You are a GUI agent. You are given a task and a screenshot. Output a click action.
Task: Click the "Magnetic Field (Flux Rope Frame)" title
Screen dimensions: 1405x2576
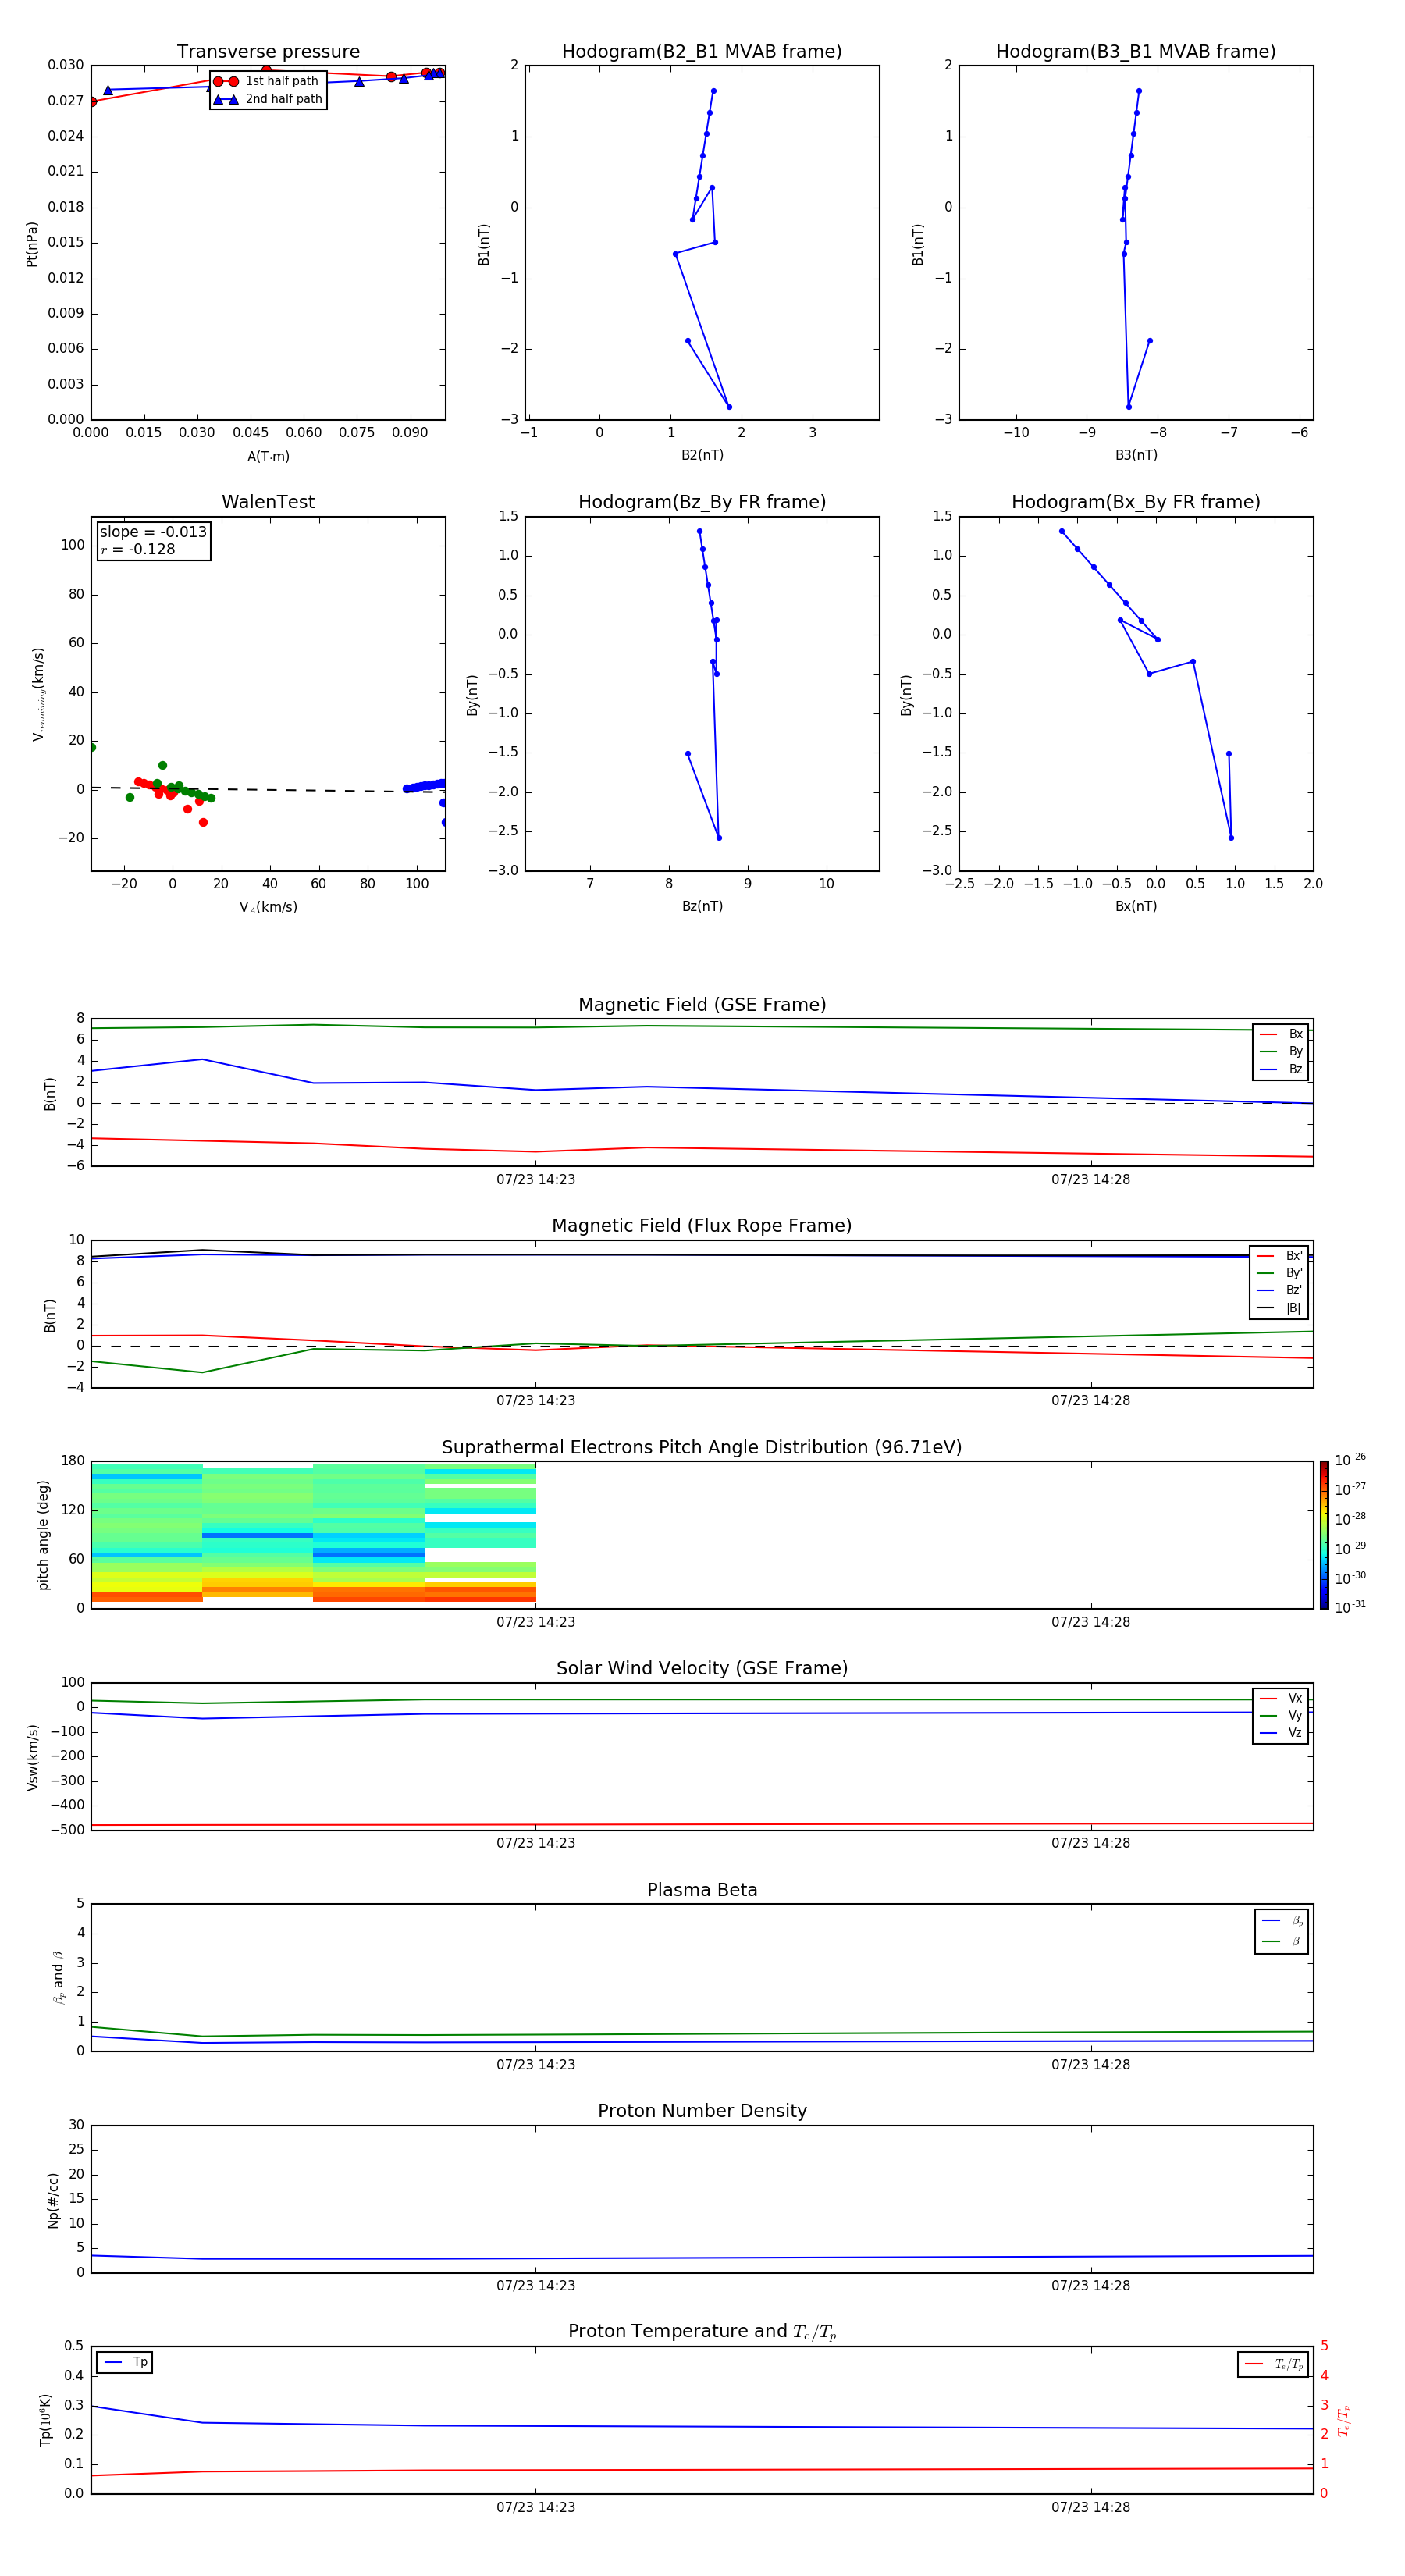702,1226
